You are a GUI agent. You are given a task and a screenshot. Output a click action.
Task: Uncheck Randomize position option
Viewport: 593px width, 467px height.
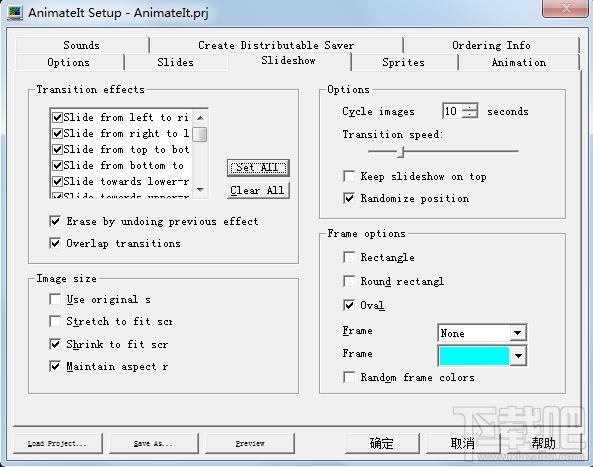click(349, 198)
